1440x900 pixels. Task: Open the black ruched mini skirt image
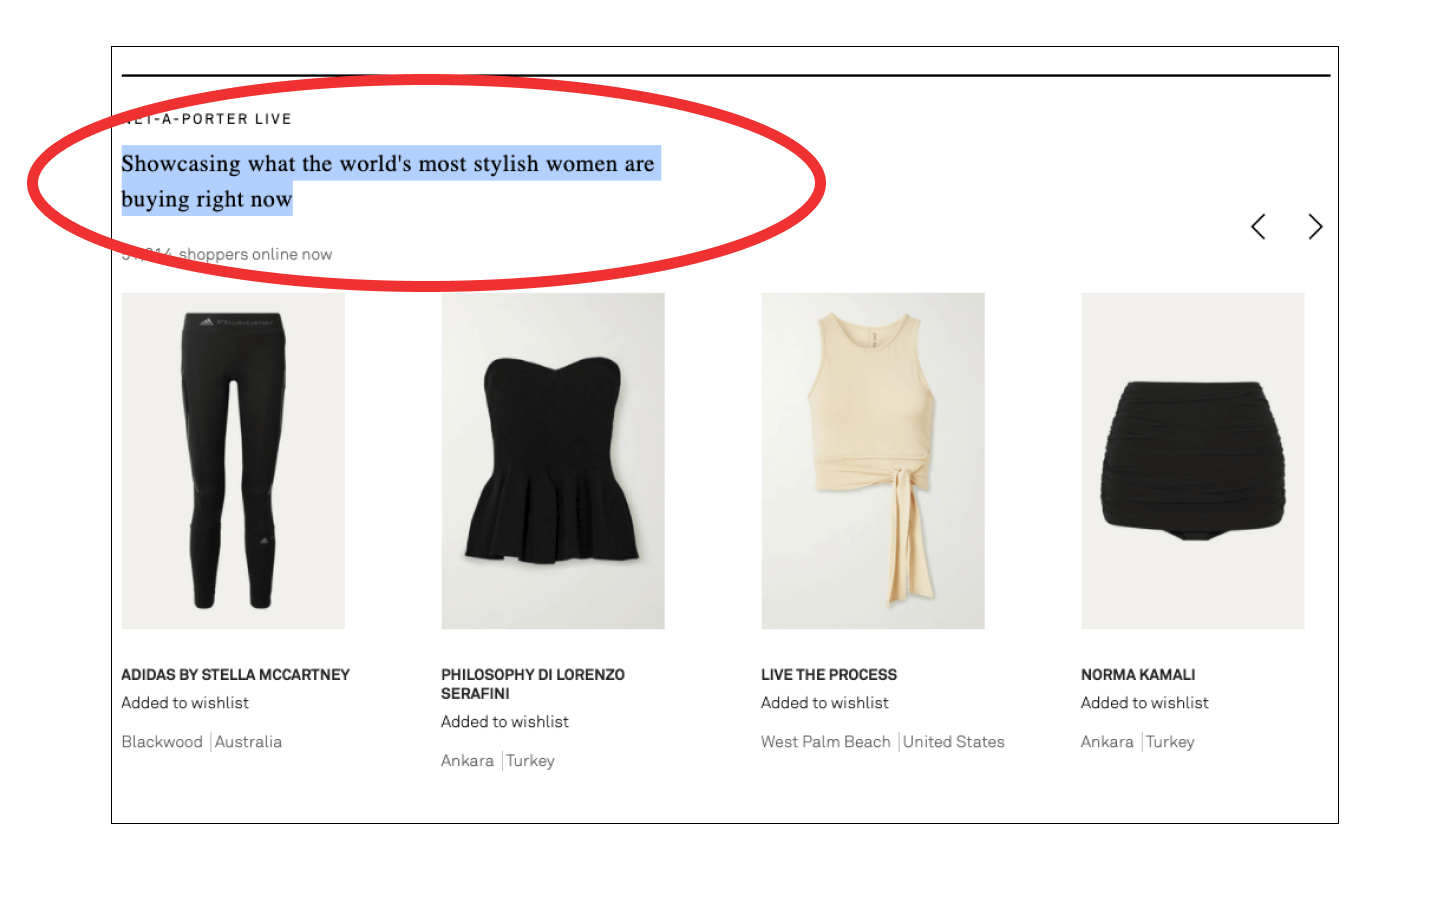tap(1193, 461)
